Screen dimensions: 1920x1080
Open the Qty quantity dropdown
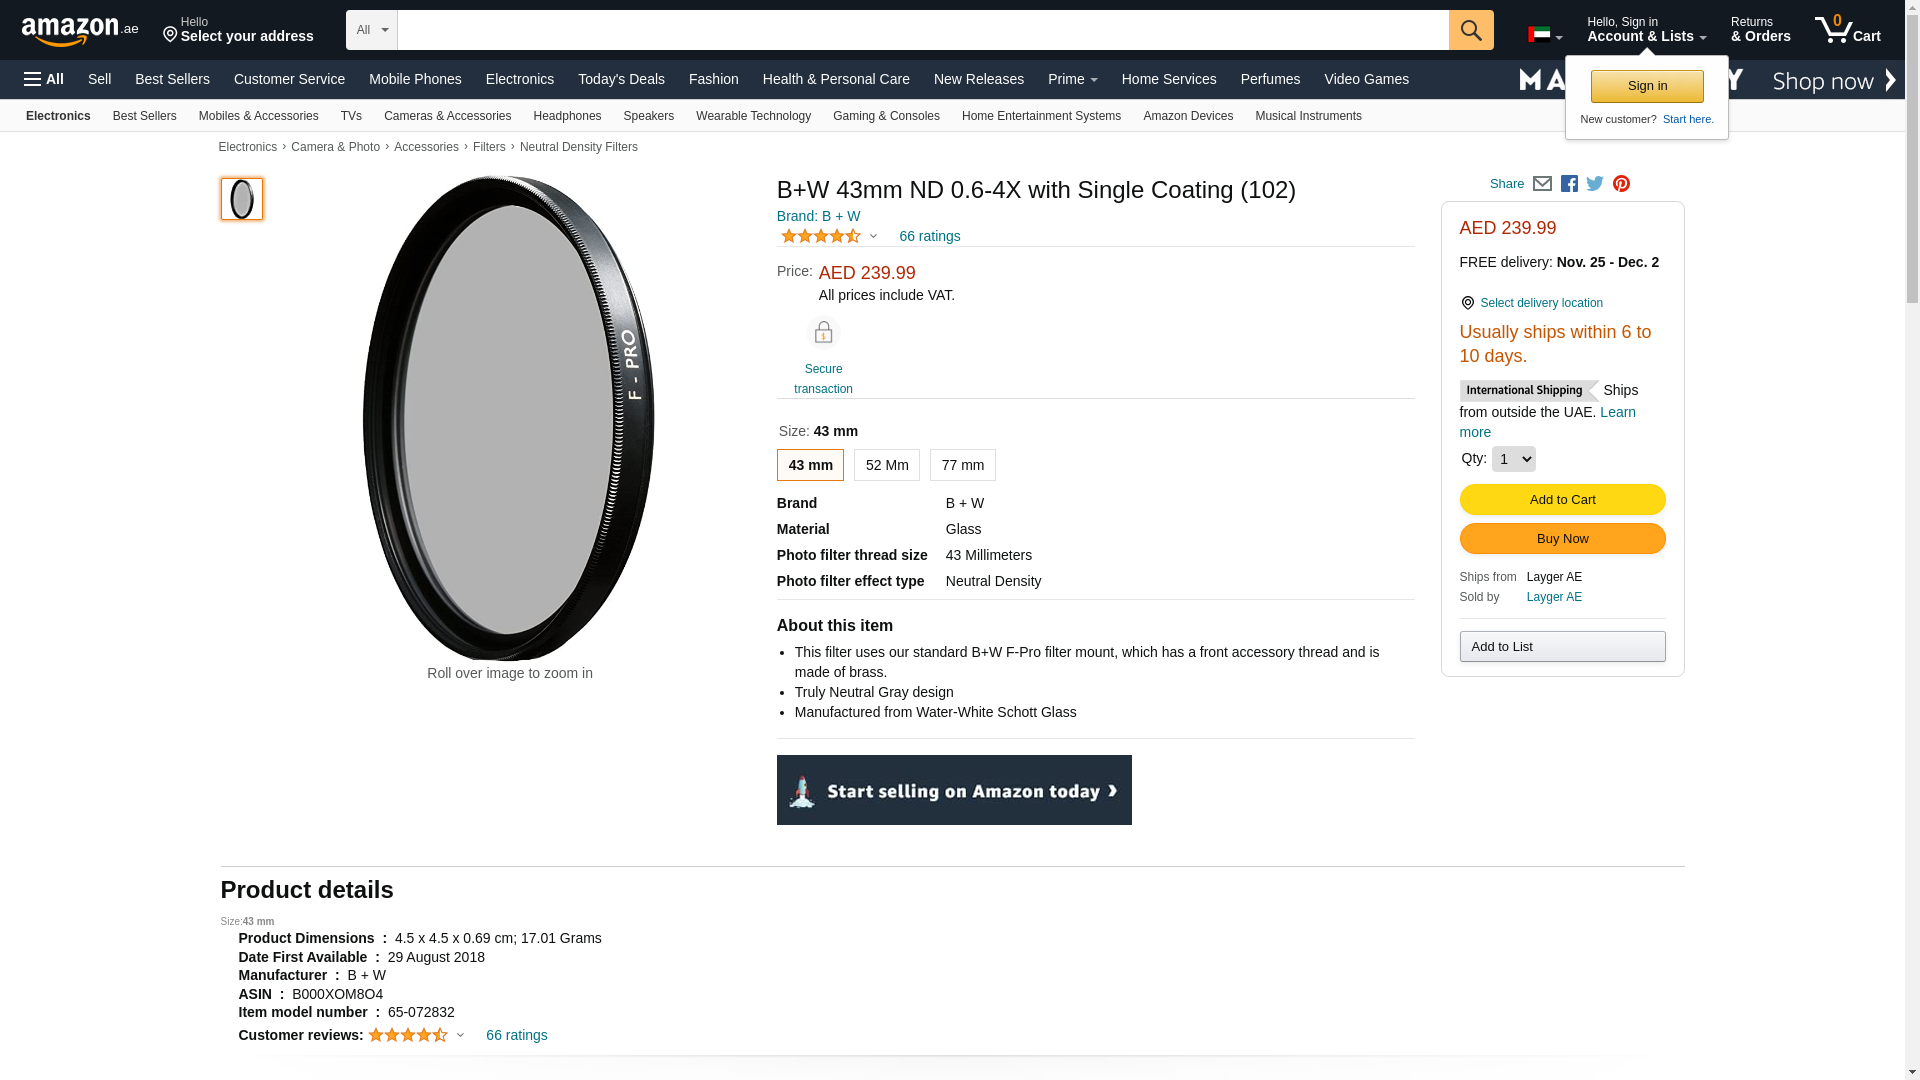click(x=1513, y=459)
